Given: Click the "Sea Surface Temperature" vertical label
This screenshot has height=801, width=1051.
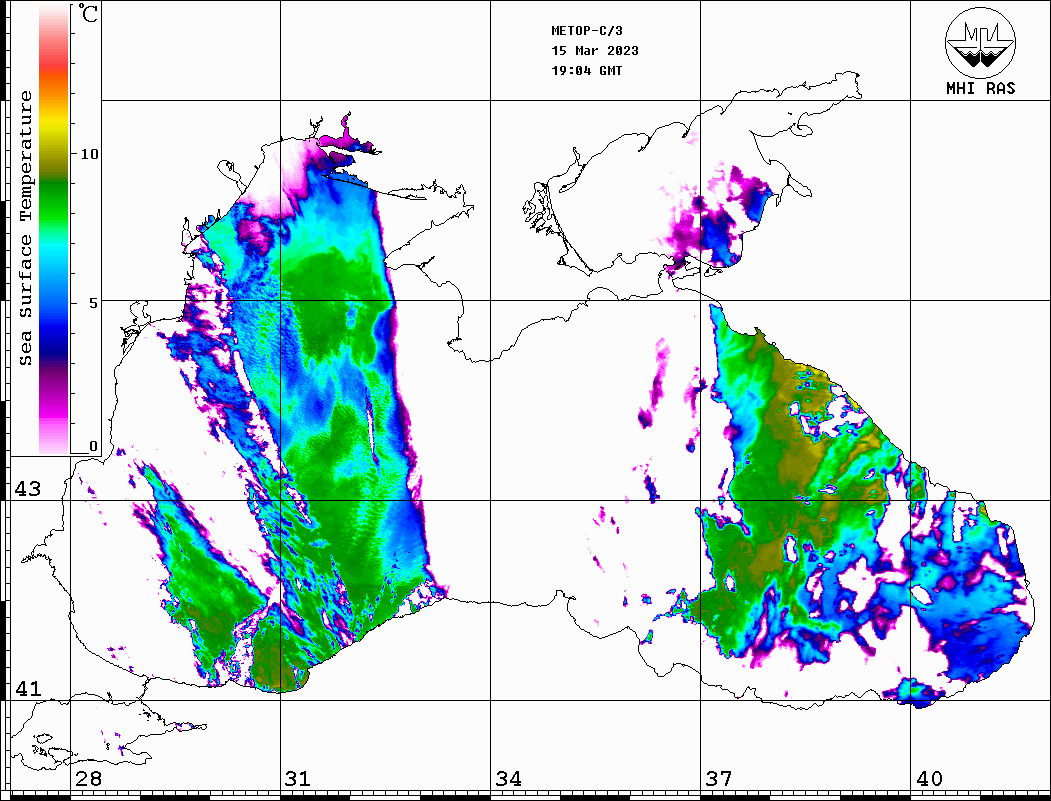Looking at the screenshot, I should click(25, 228).
